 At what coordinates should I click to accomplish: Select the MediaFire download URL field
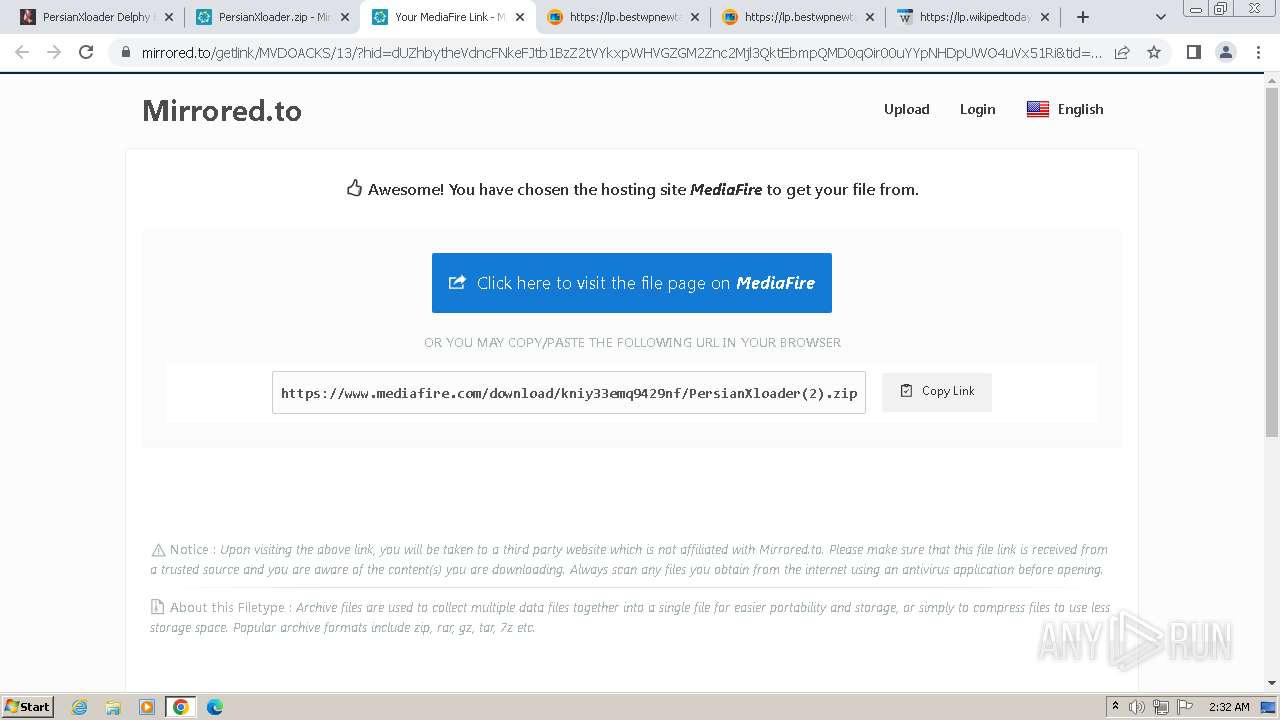[x=569, y=393]
